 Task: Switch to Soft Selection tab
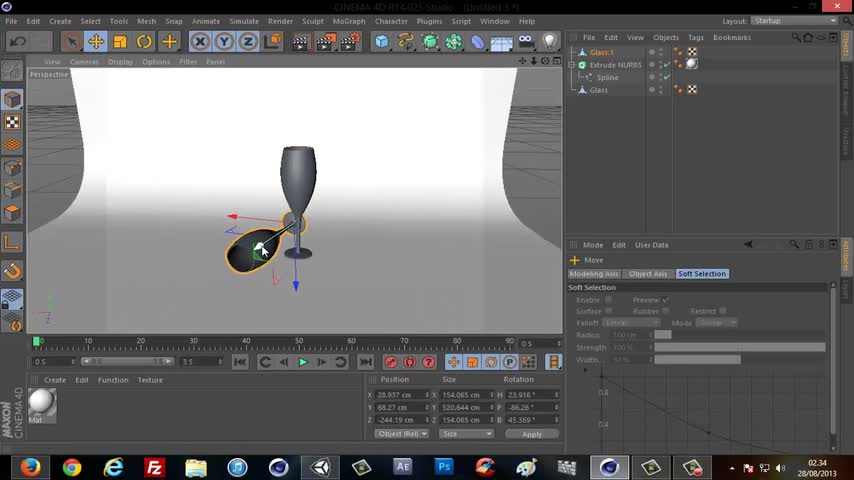coord(702,274)
